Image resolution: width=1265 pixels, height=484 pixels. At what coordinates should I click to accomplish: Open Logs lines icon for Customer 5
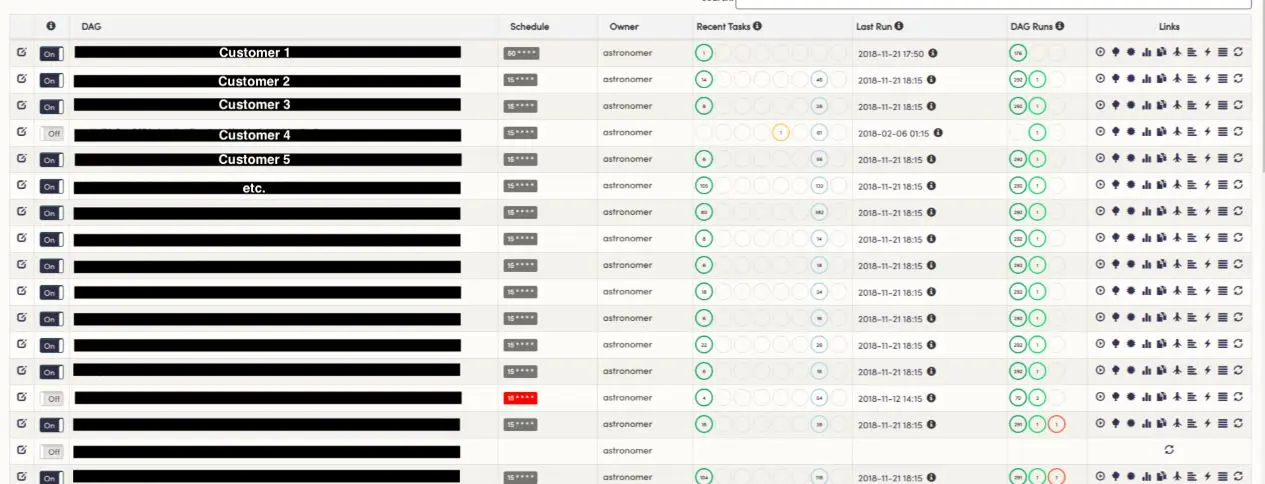(1222, 158)
